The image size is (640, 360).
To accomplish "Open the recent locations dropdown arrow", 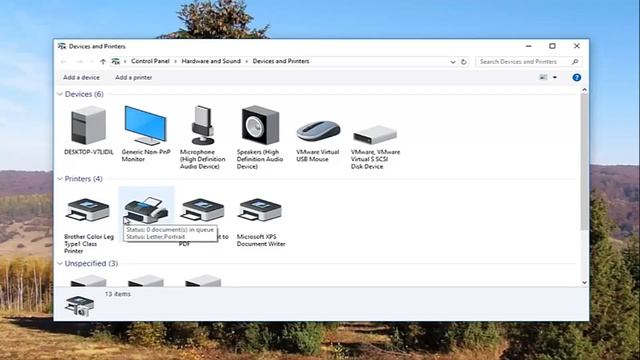I will [92, 62].
